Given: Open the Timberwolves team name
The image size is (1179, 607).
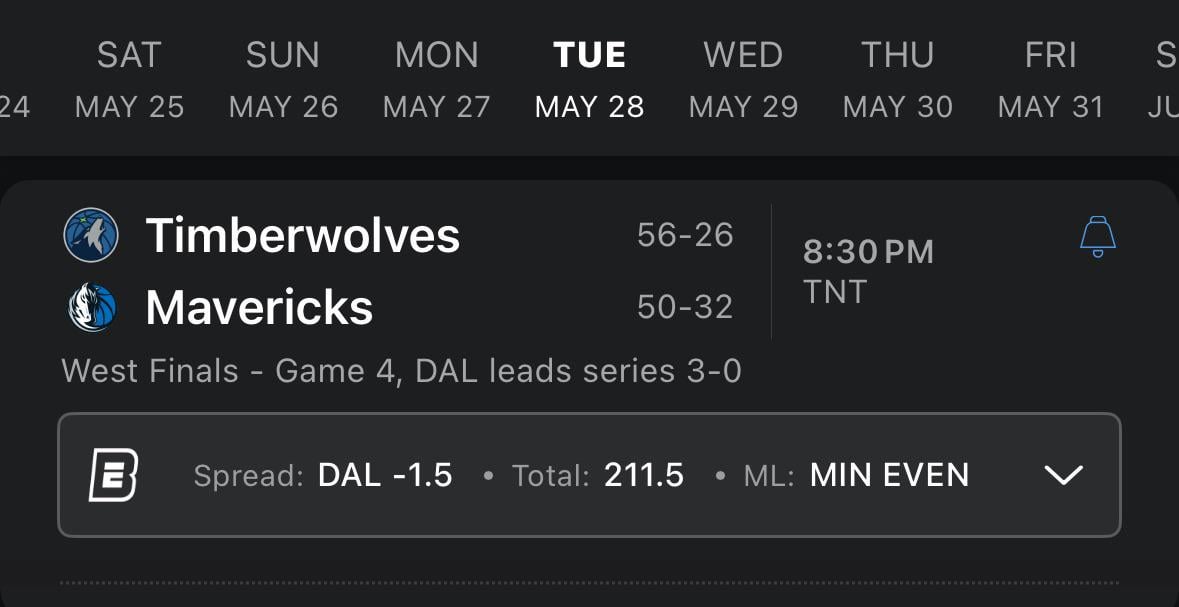Looking at the screenshot, I should pyautogui.click(x=303, y=236).
